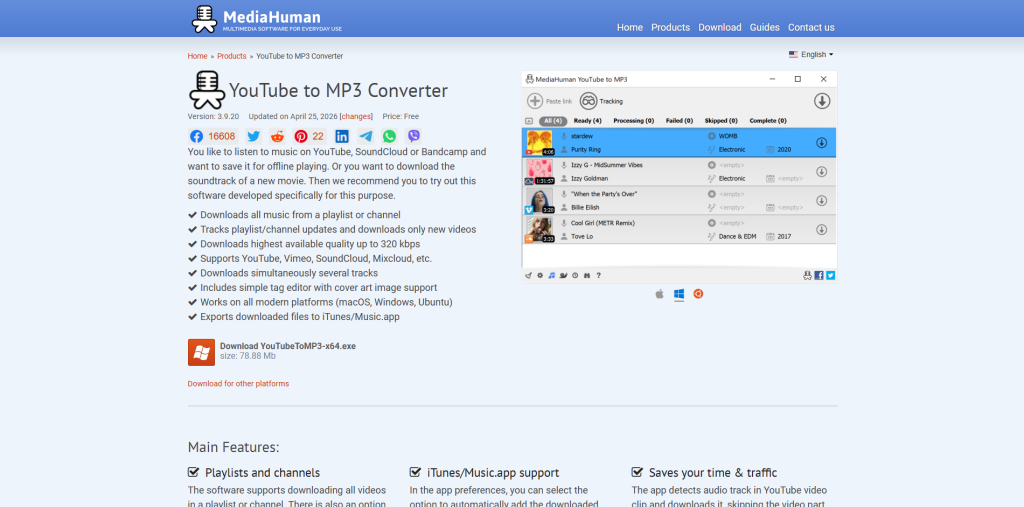This screenshot has height=507, width=1024.
Task: Share the page on Reddit
Action: click(278, 137)
